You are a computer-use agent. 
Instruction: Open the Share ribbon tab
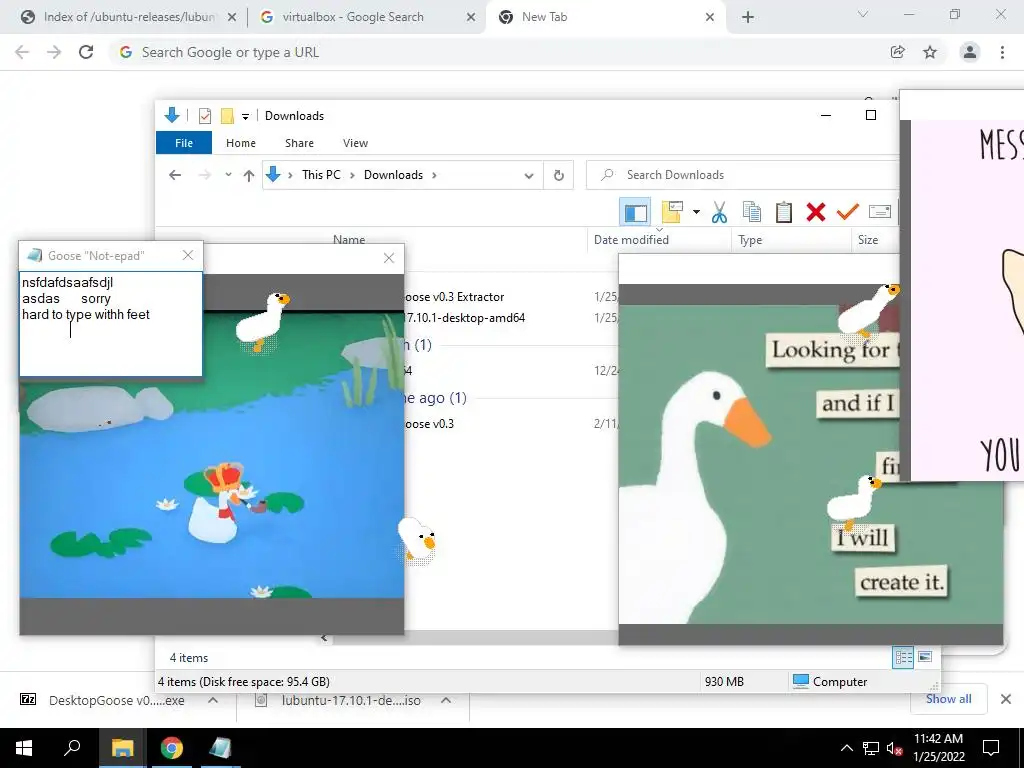(299, 143)
